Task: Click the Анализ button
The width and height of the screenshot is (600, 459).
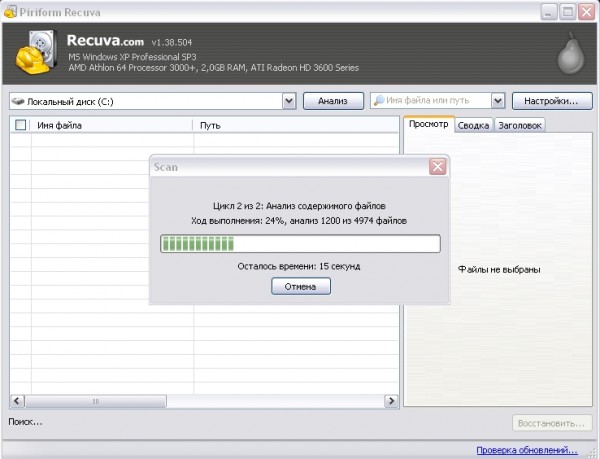Action: pyautogui.click(x=333, y=101)
